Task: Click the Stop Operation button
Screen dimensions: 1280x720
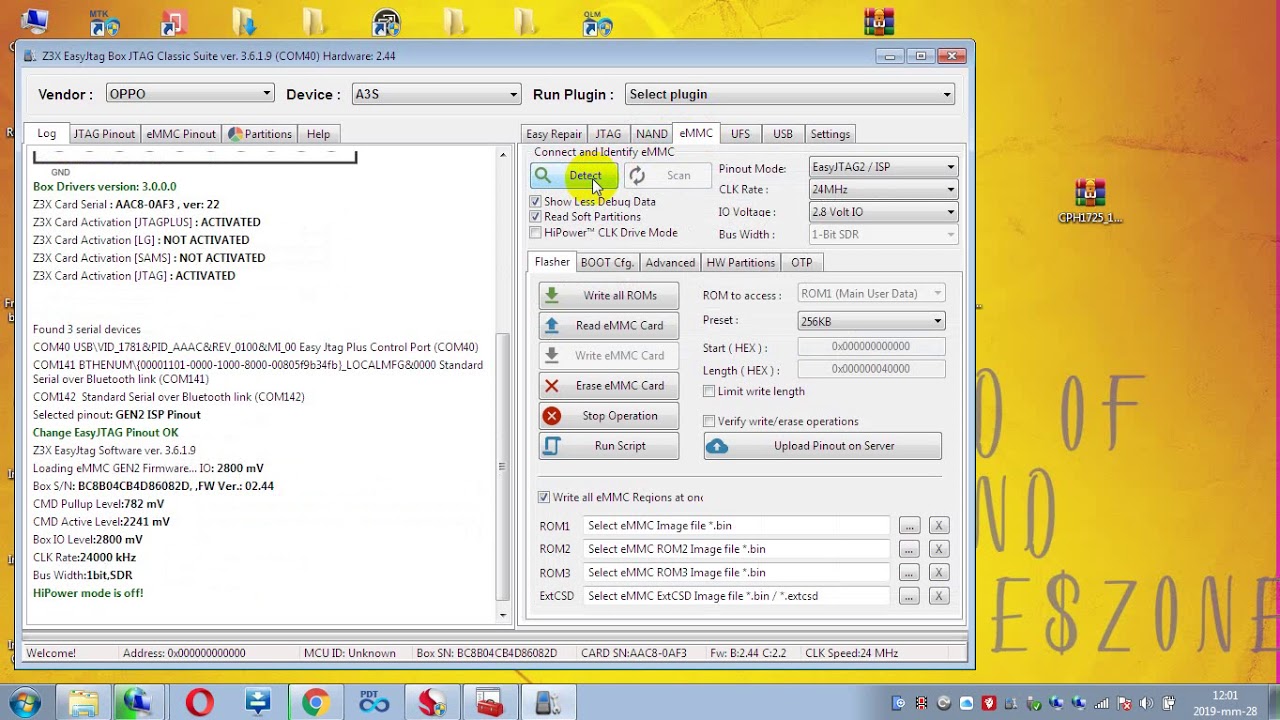Action: coord(608,416)
